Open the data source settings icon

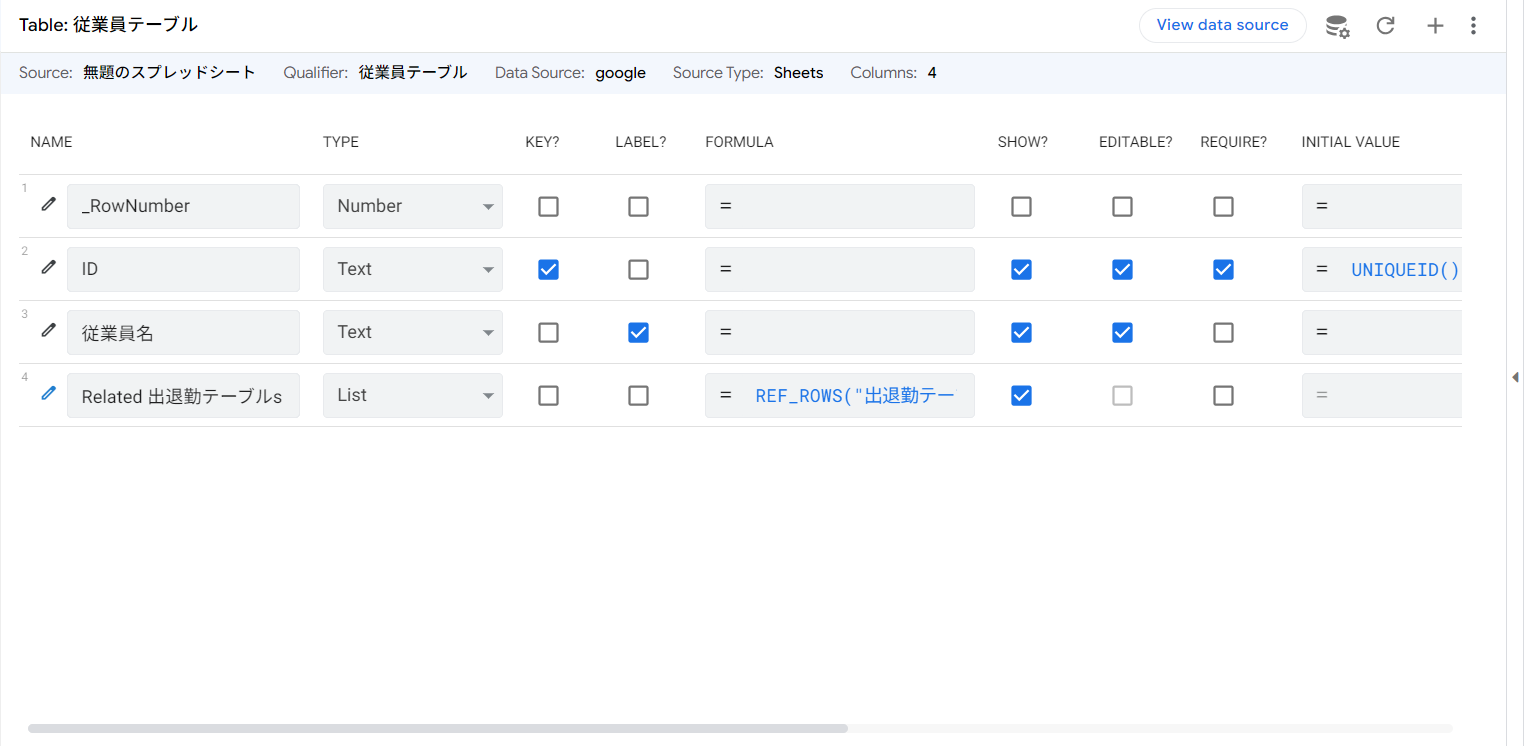tap(1337, 26)
